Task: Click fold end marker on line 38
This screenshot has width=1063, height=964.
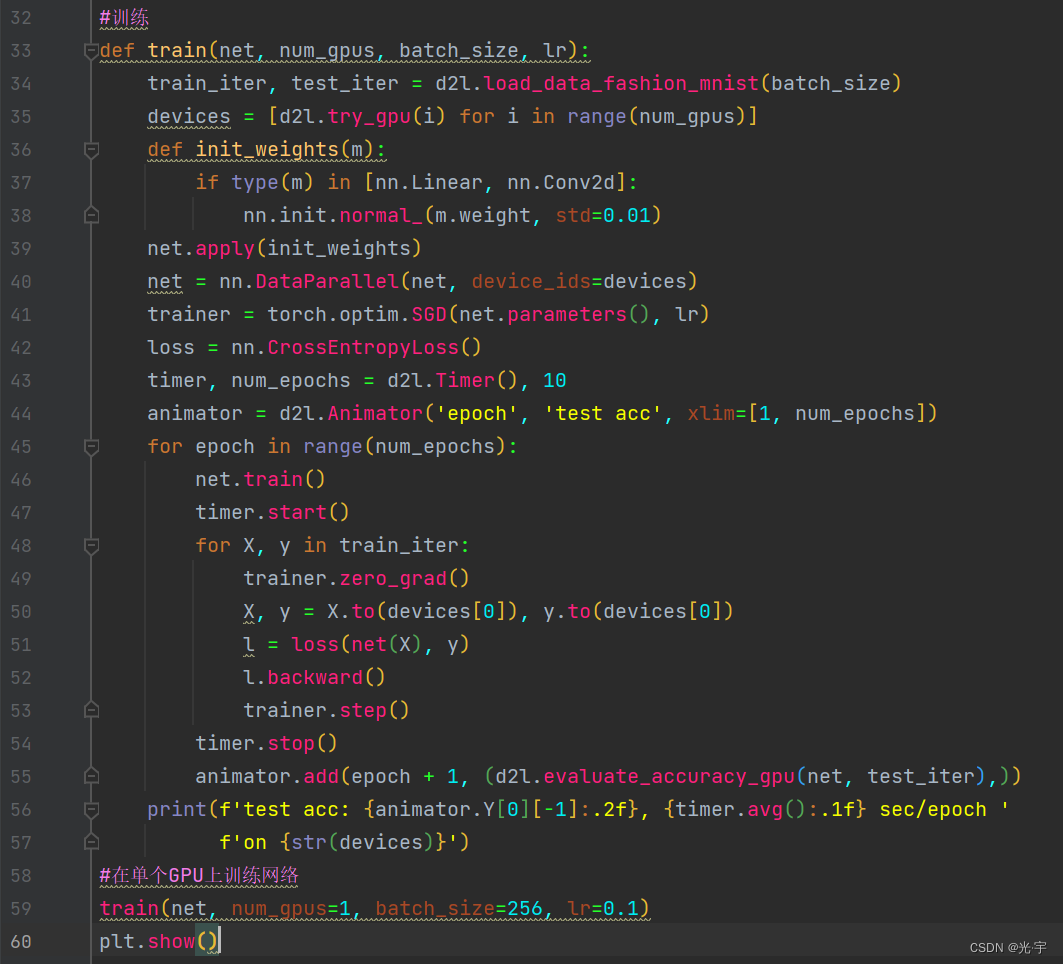Action: pyautogui.click(x=91, y=216)
